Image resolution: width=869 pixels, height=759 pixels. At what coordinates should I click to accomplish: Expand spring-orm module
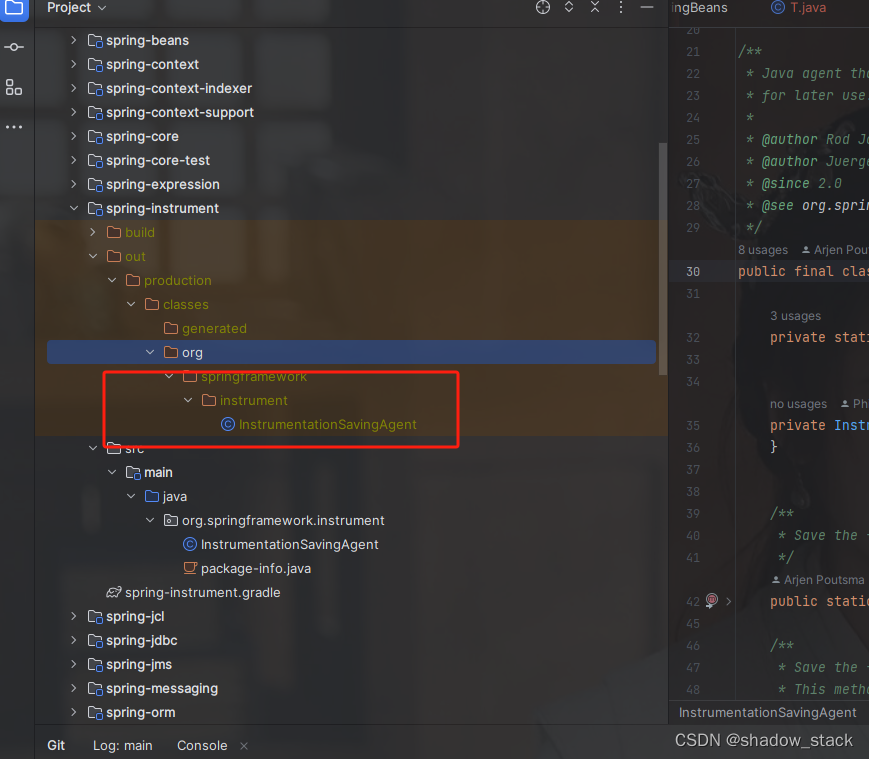(x=74, y=712)
